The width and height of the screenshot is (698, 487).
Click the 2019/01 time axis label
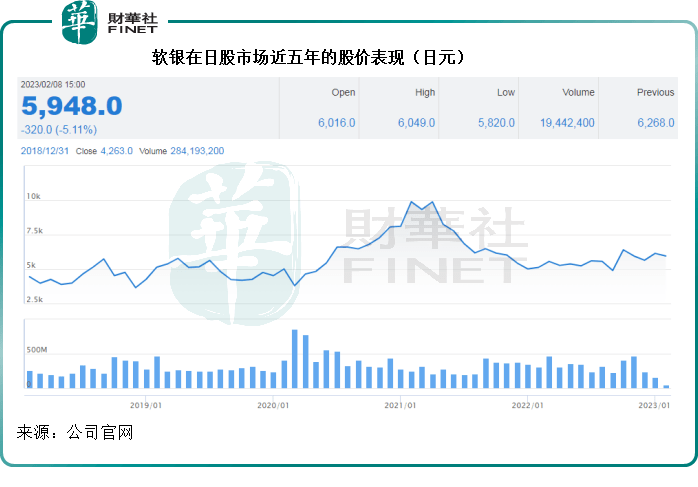click(x=146, y=406)
